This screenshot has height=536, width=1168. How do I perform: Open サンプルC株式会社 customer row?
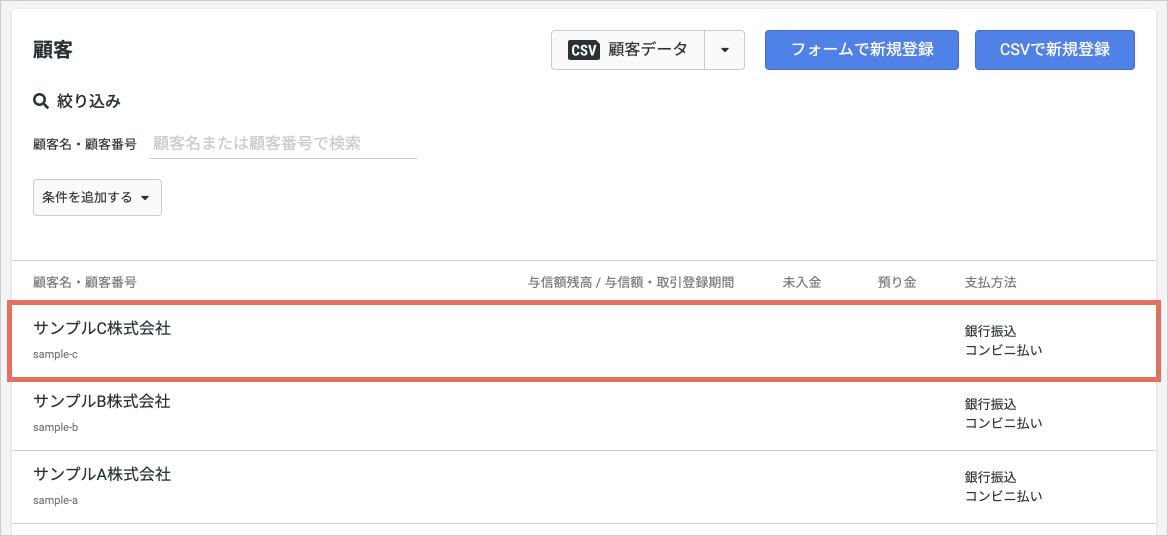point(584,340)
